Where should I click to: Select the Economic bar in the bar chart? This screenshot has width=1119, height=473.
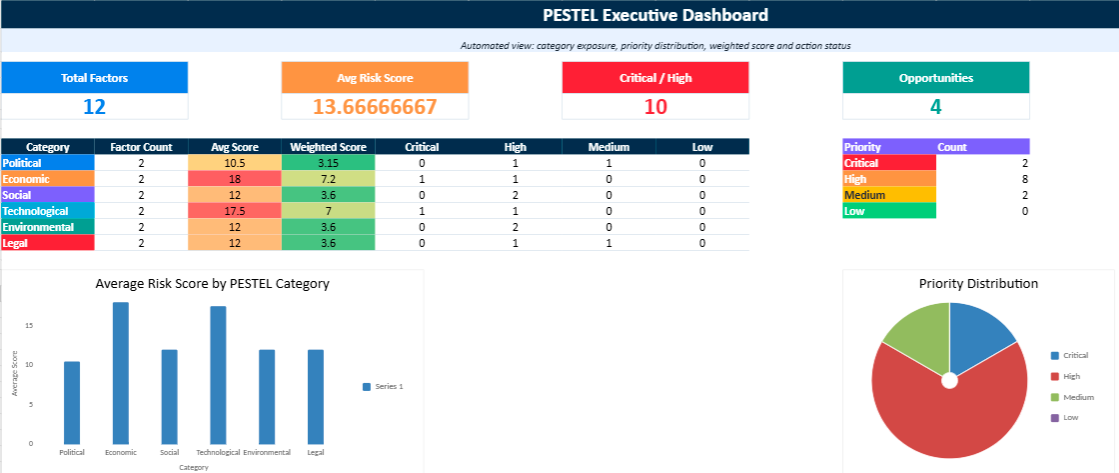tap(120, 373)
